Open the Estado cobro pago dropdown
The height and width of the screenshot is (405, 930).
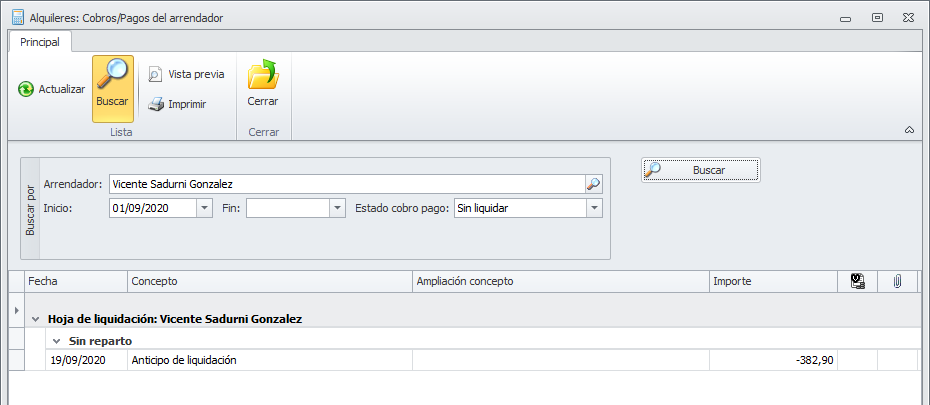594,208
